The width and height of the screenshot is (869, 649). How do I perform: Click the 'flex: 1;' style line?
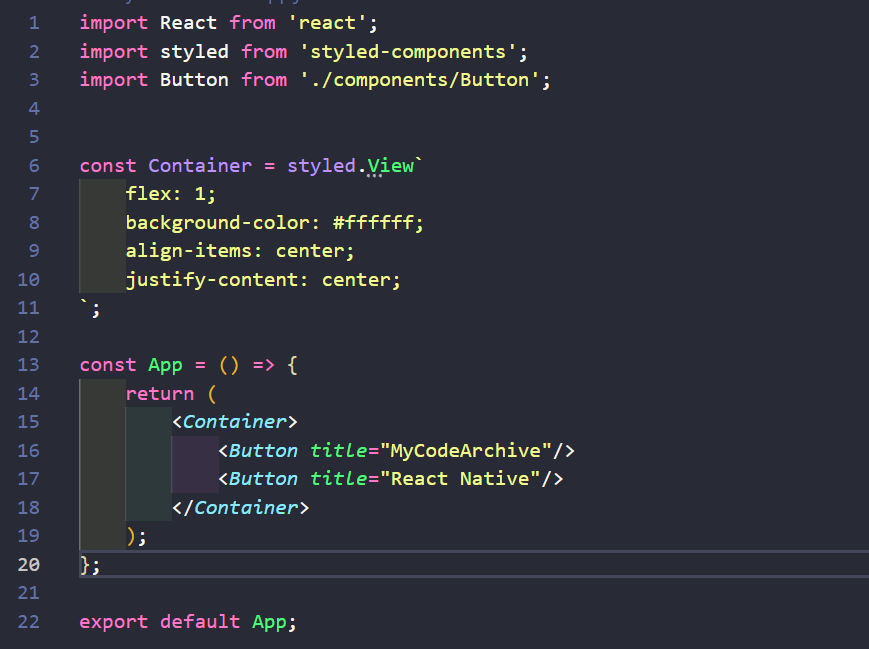171,194
